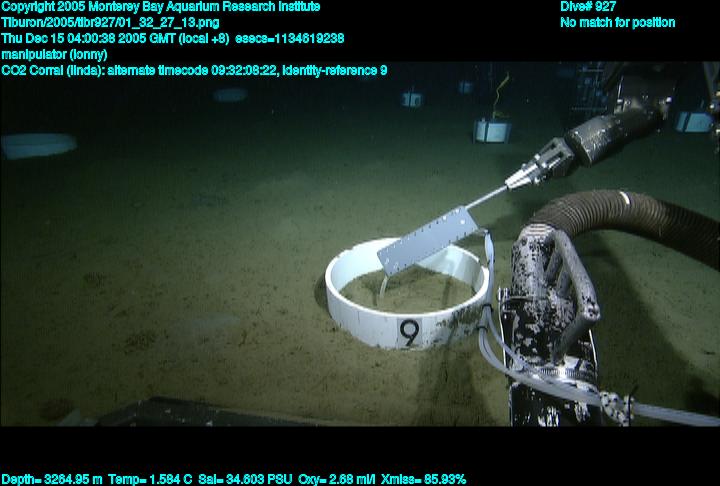Select the alternate timecode 09:32:08:22
This screenshot has width=720, height=486.
(x=192, y=71)
